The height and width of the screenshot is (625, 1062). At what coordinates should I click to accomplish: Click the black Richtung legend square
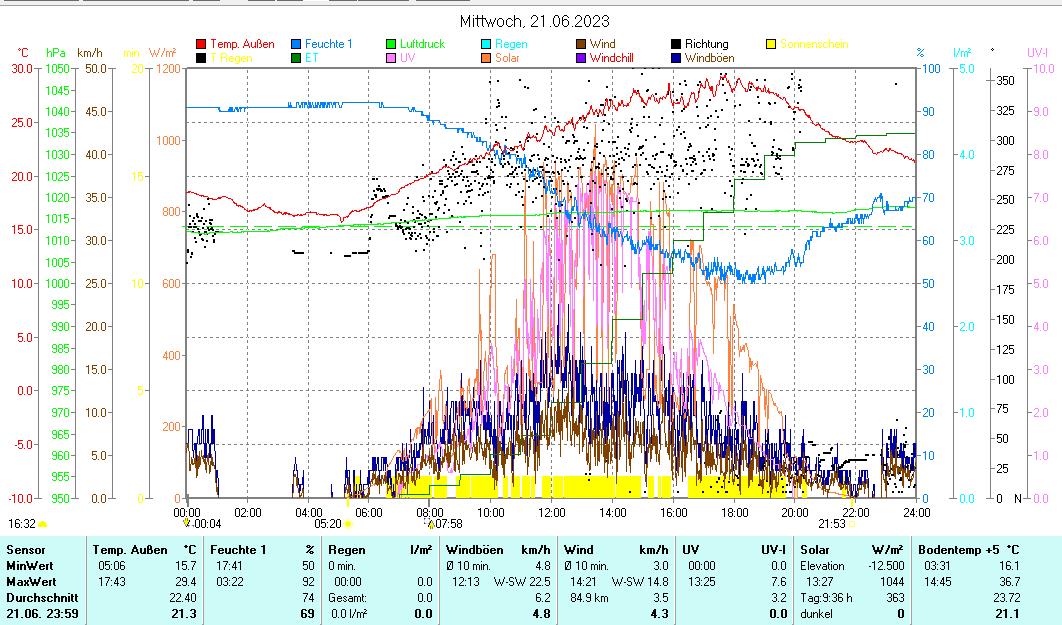click(677, 44)
